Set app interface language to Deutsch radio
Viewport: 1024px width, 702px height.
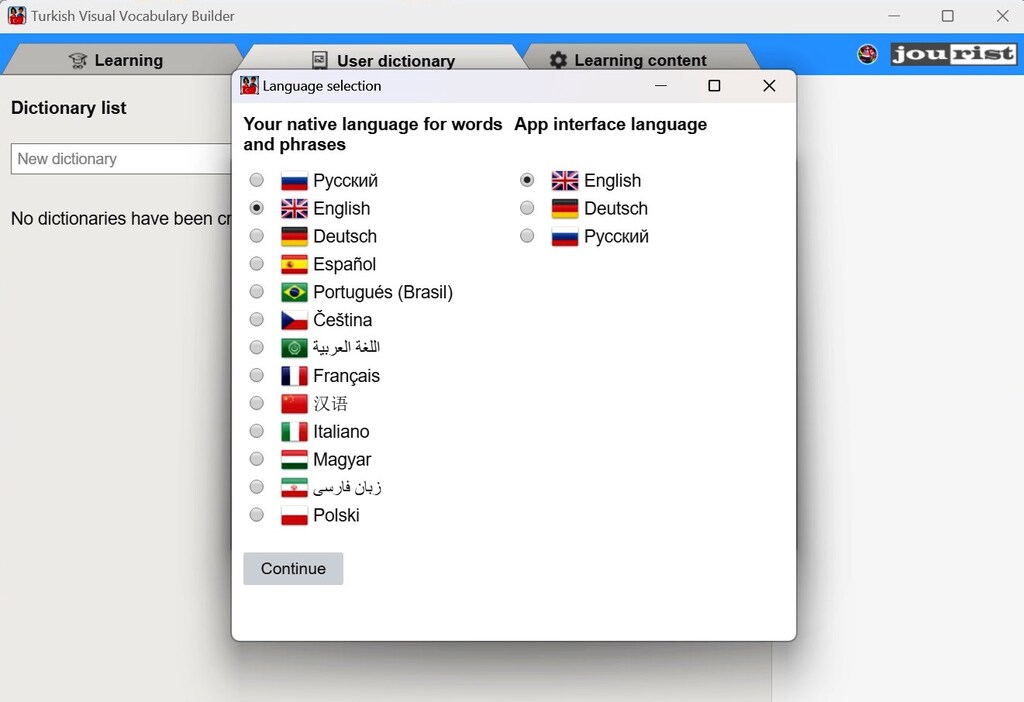(x=527, y=208)
